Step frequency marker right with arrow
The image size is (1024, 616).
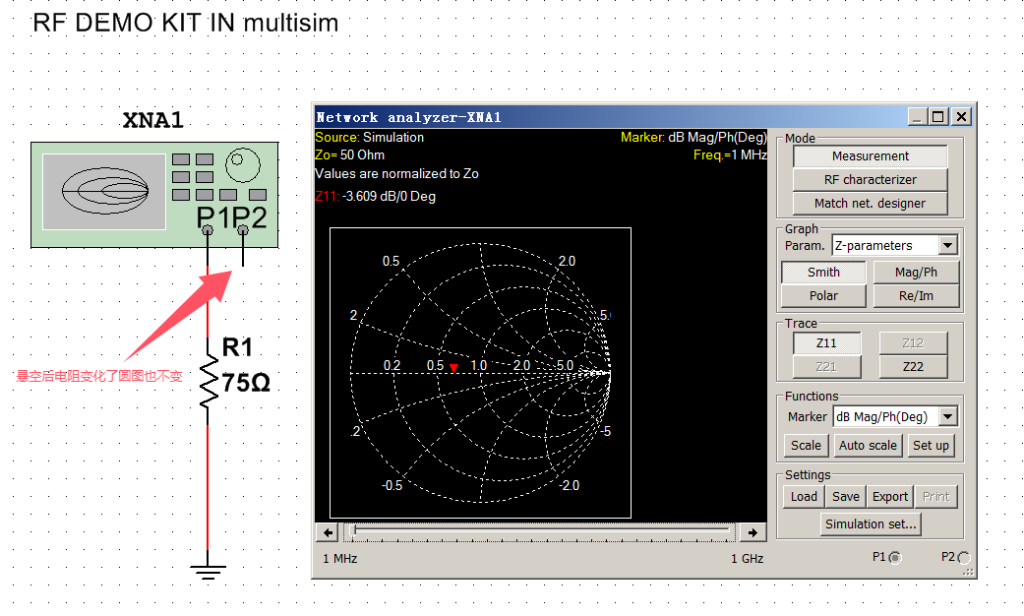[752, 533]
